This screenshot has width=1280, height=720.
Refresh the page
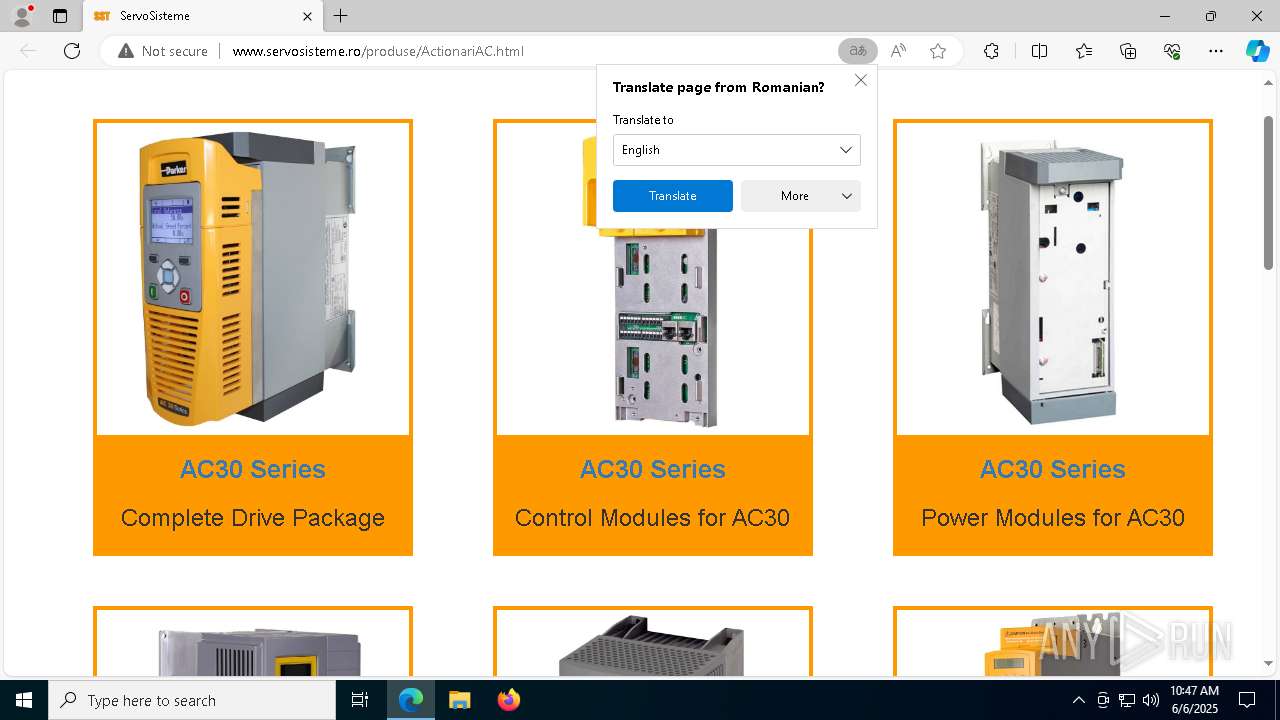tap(72, 51)
